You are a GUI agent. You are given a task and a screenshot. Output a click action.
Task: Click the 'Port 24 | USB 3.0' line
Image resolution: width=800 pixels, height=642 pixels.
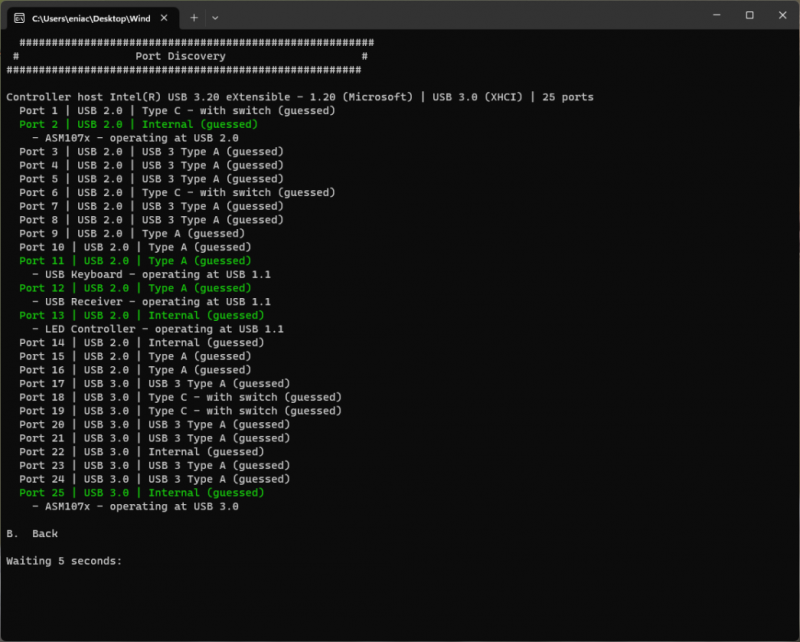[x=155, y=479]
